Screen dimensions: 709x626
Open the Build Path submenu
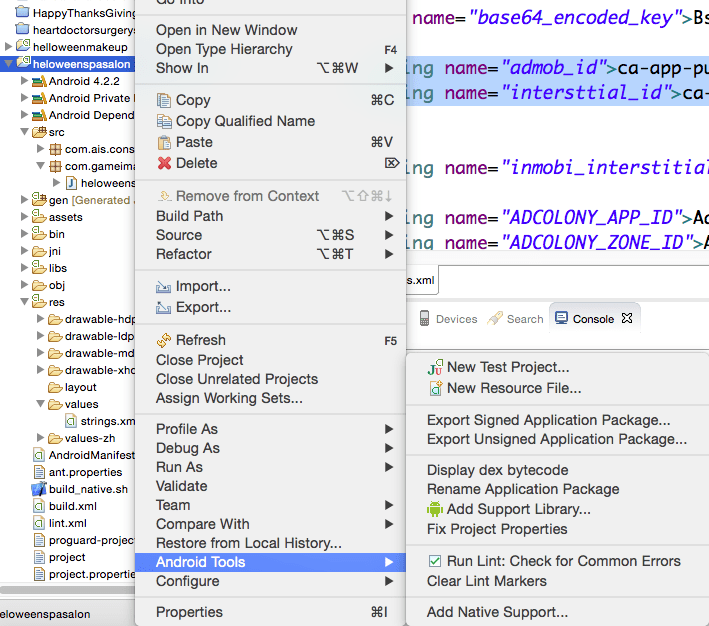(x=270, y=216)
